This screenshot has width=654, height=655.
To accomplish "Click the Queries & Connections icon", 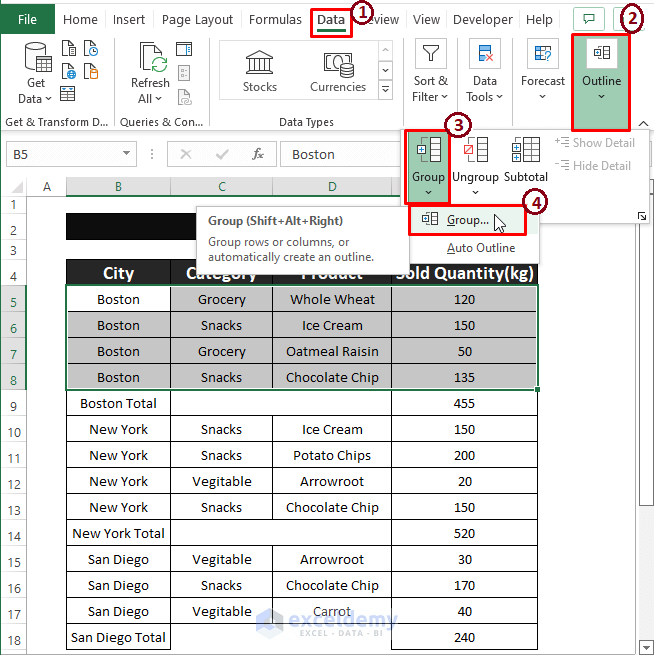I will pyautogui.click(x=184, y=49).
